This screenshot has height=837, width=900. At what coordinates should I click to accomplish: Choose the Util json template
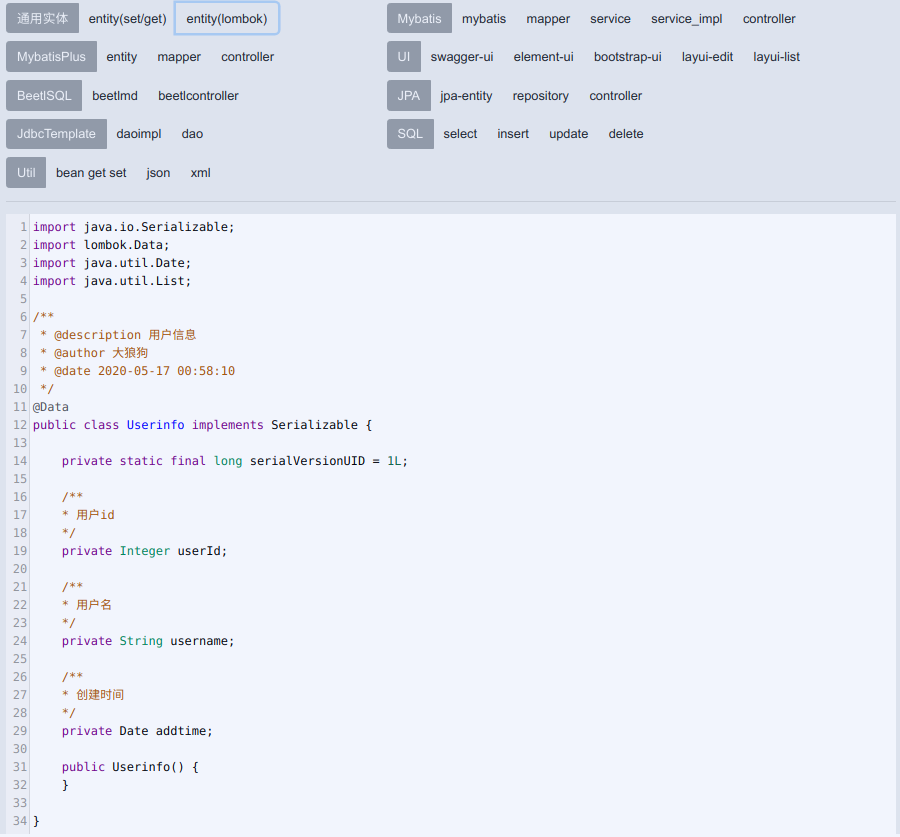(158, 173)
